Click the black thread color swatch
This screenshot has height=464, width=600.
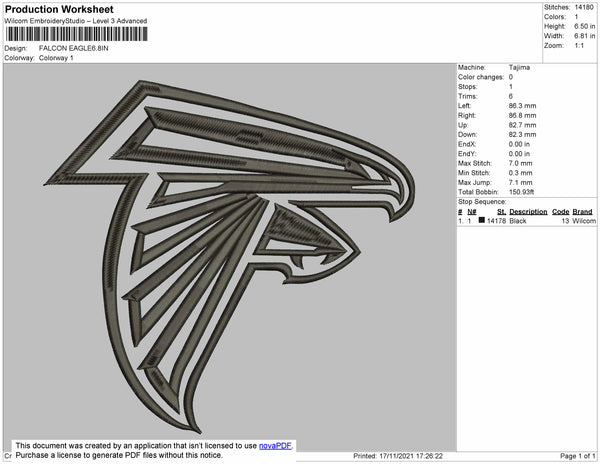482,220
